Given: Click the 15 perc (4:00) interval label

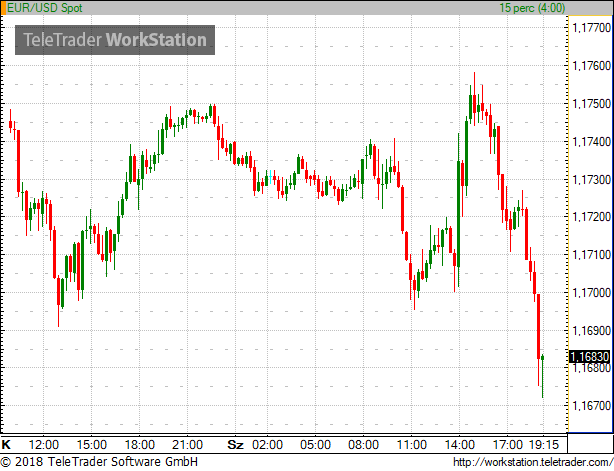Looking at the screenshot, I should point(532,8).
